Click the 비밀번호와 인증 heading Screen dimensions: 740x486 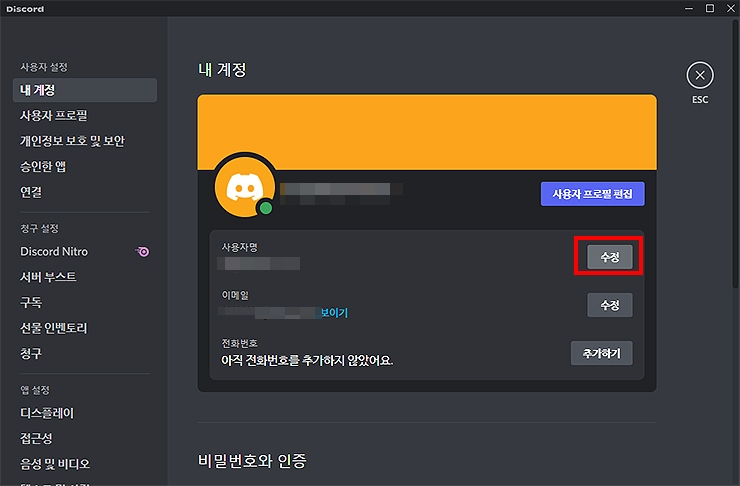pyautogui.click(x=252, y=461)
